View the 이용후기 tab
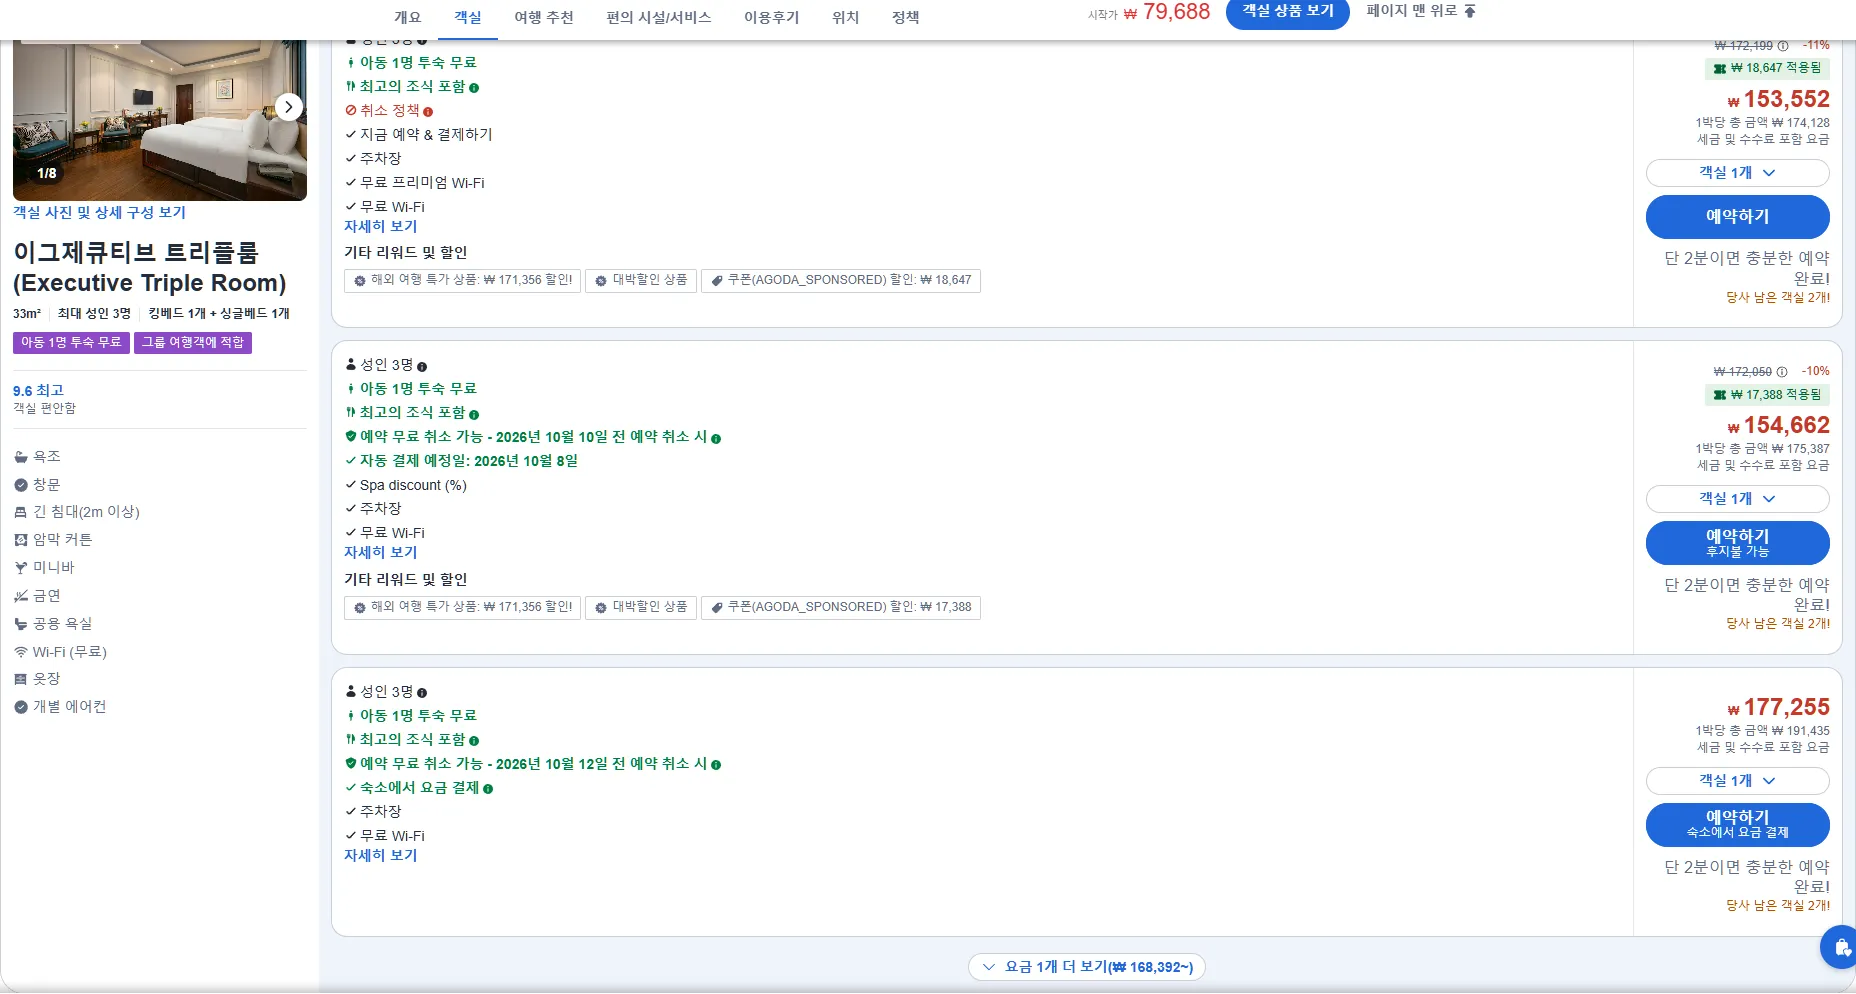Screen dimensions: 1856x994 point(772,17)
